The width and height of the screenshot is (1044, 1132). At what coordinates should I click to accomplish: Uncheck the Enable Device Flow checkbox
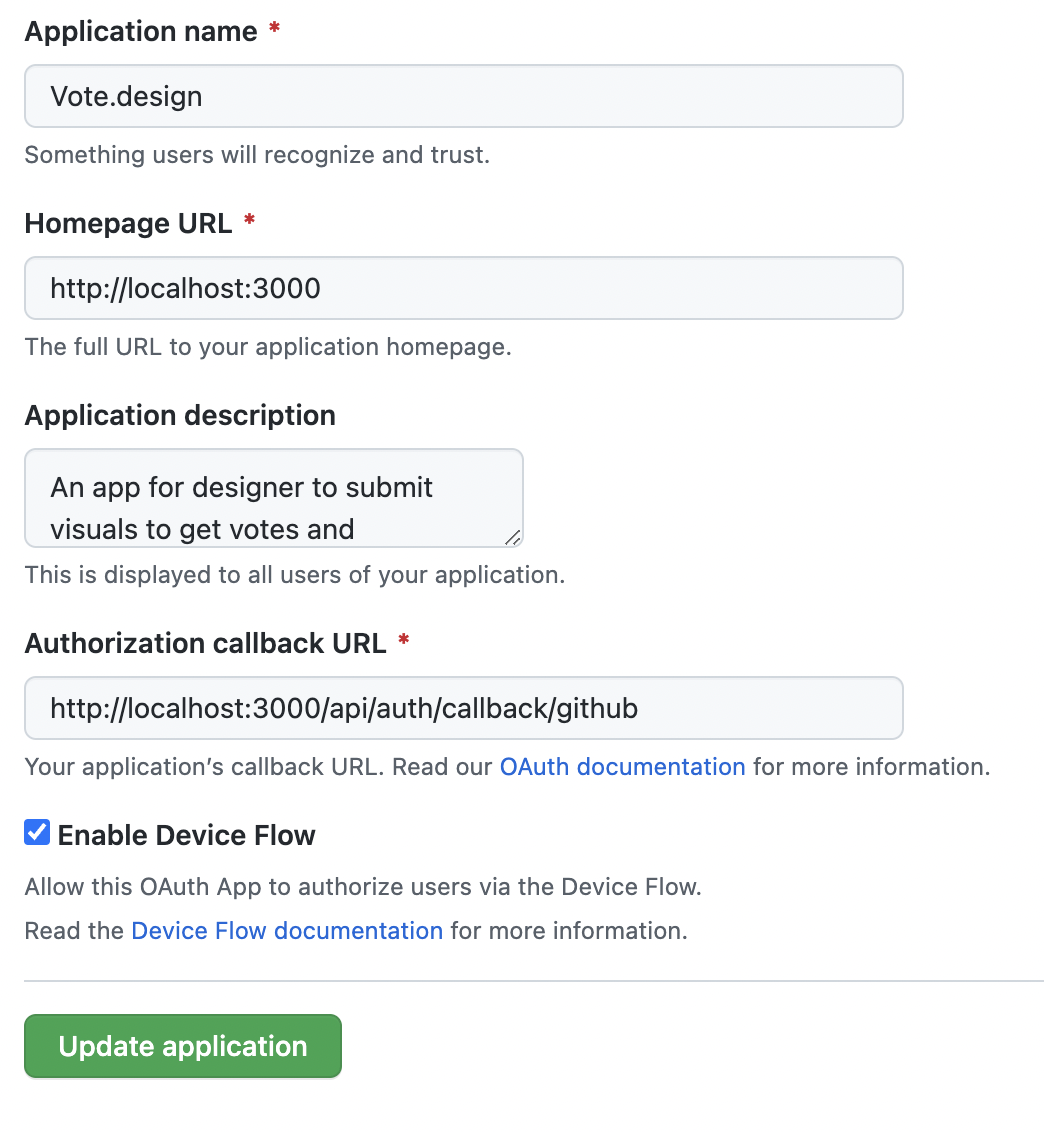pyautogui.click(x=37, y=832)
